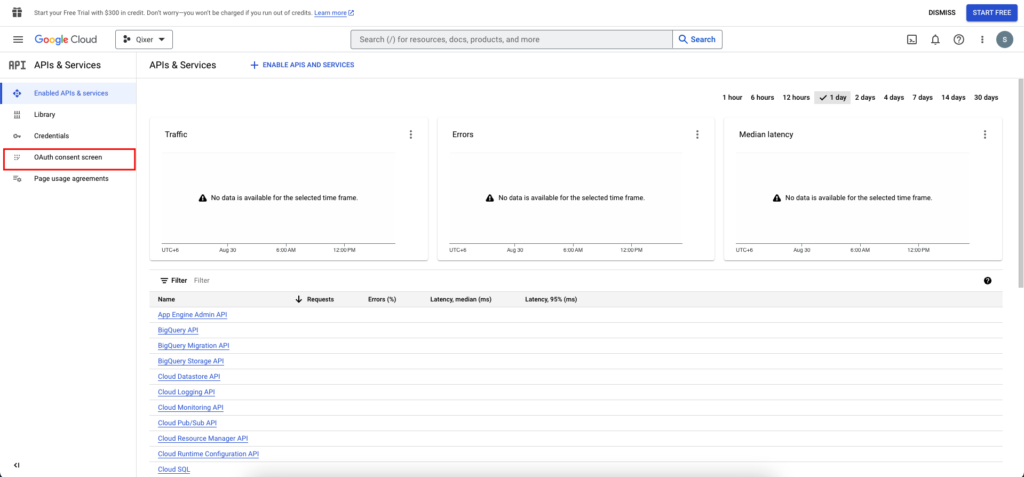Sort by Latency, median (ms) column
The image size is (1024, 477).
(460, 299)
